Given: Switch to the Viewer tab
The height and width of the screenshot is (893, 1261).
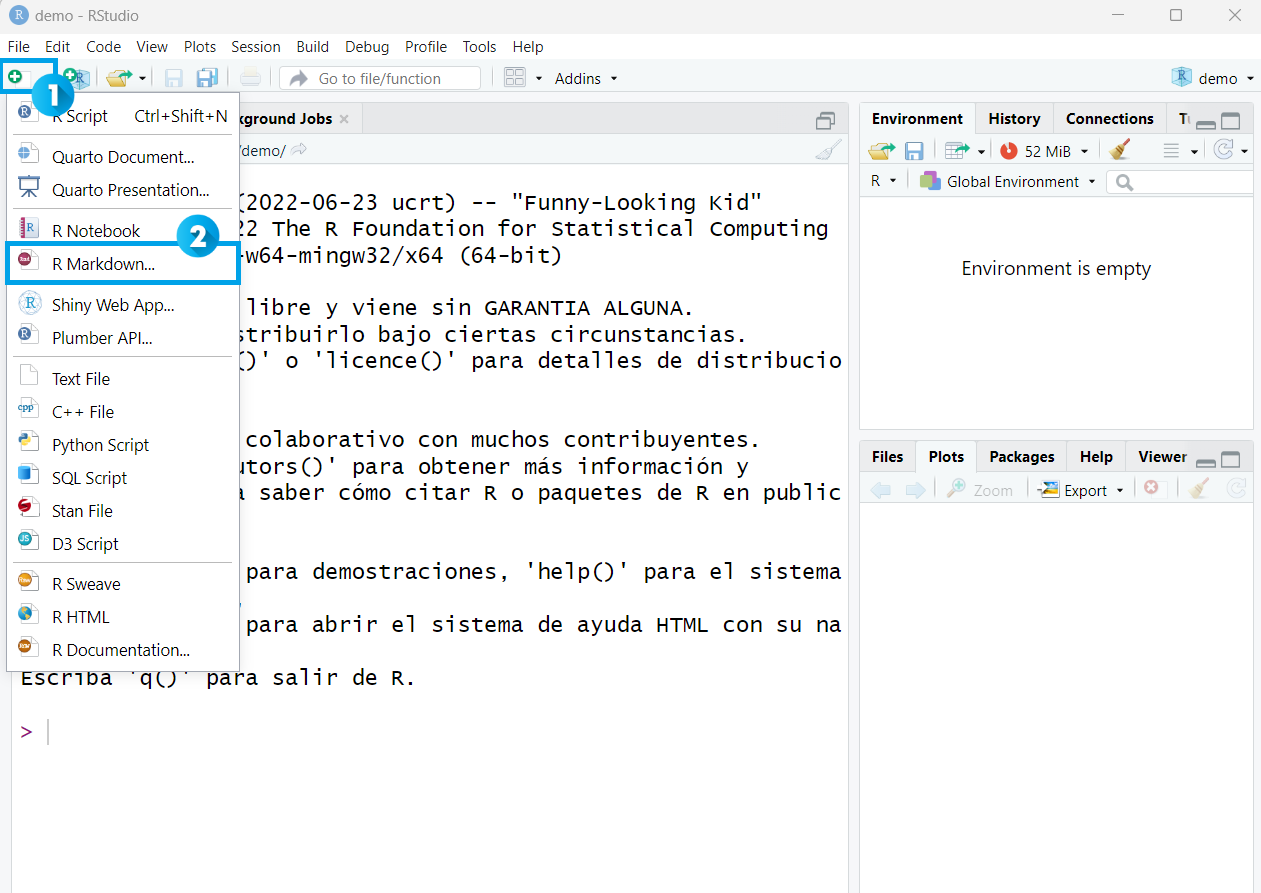Looking at the screenshot, I should tap(1162, 456).
